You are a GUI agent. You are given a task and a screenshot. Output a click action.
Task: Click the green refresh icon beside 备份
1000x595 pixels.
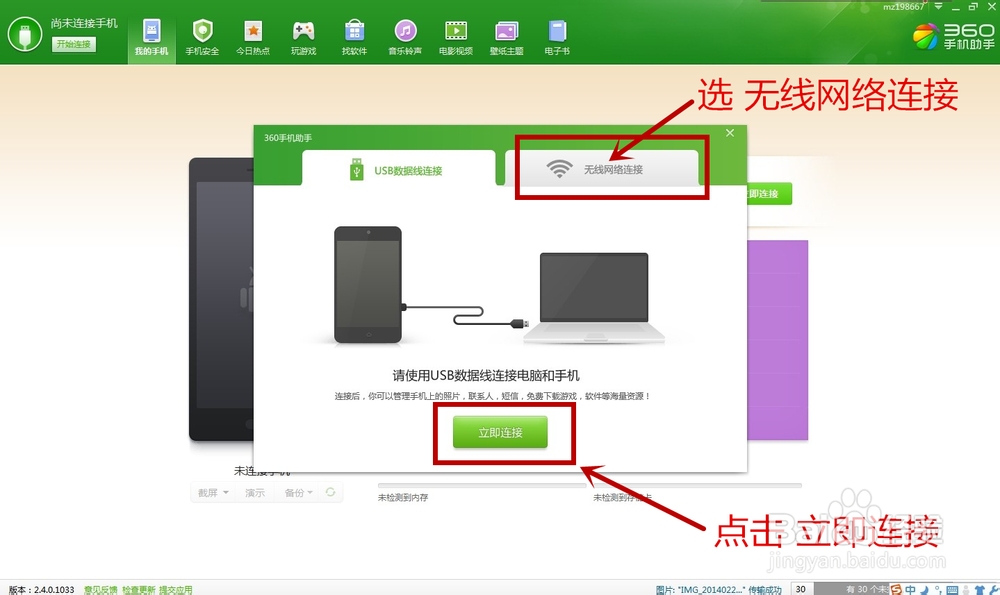click(330, 492)
